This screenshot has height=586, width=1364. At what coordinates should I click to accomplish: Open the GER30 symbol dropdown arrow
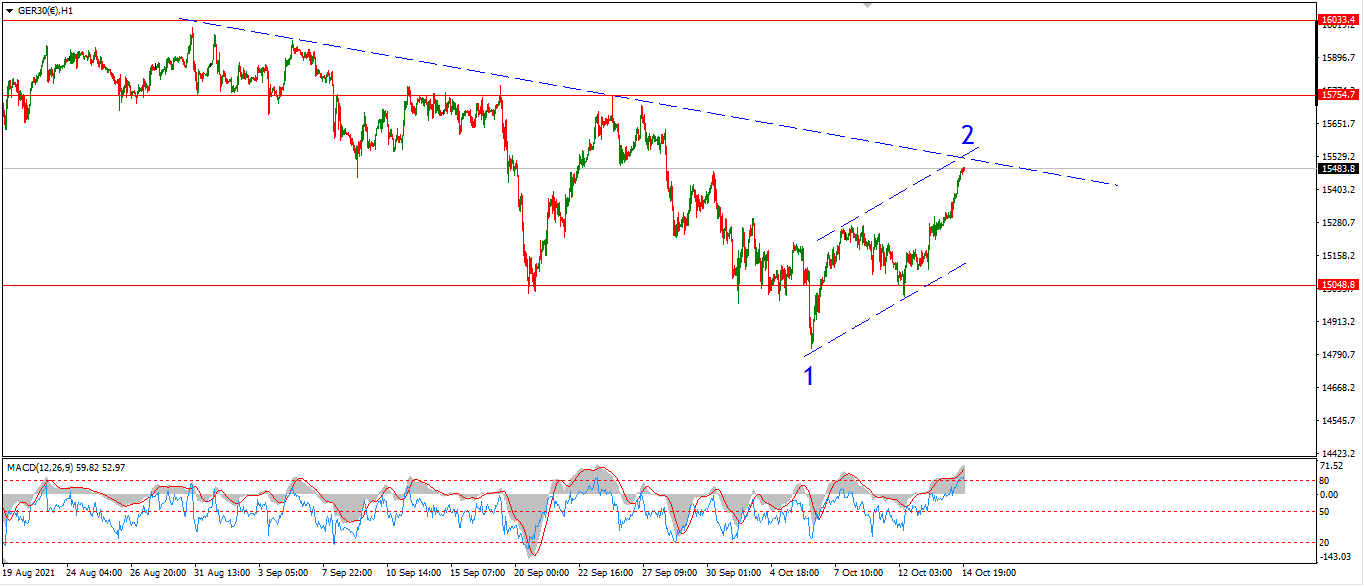pos(9,9)
